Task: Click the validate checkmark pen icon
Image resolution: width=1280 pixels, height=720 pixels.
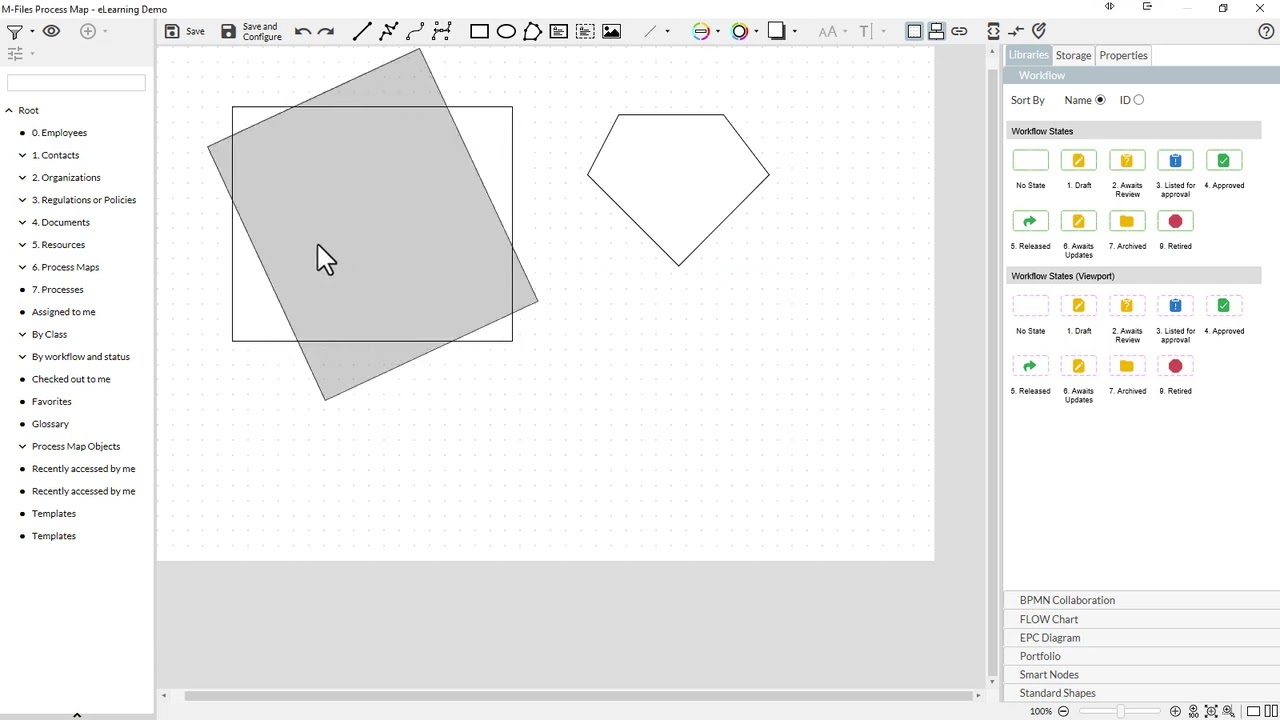Action: (x=1039, y=32)
